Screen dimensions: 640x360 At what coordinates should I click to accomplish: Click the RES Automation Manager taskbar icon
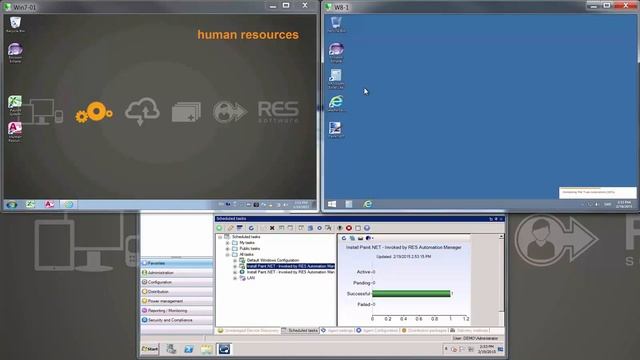224,349
